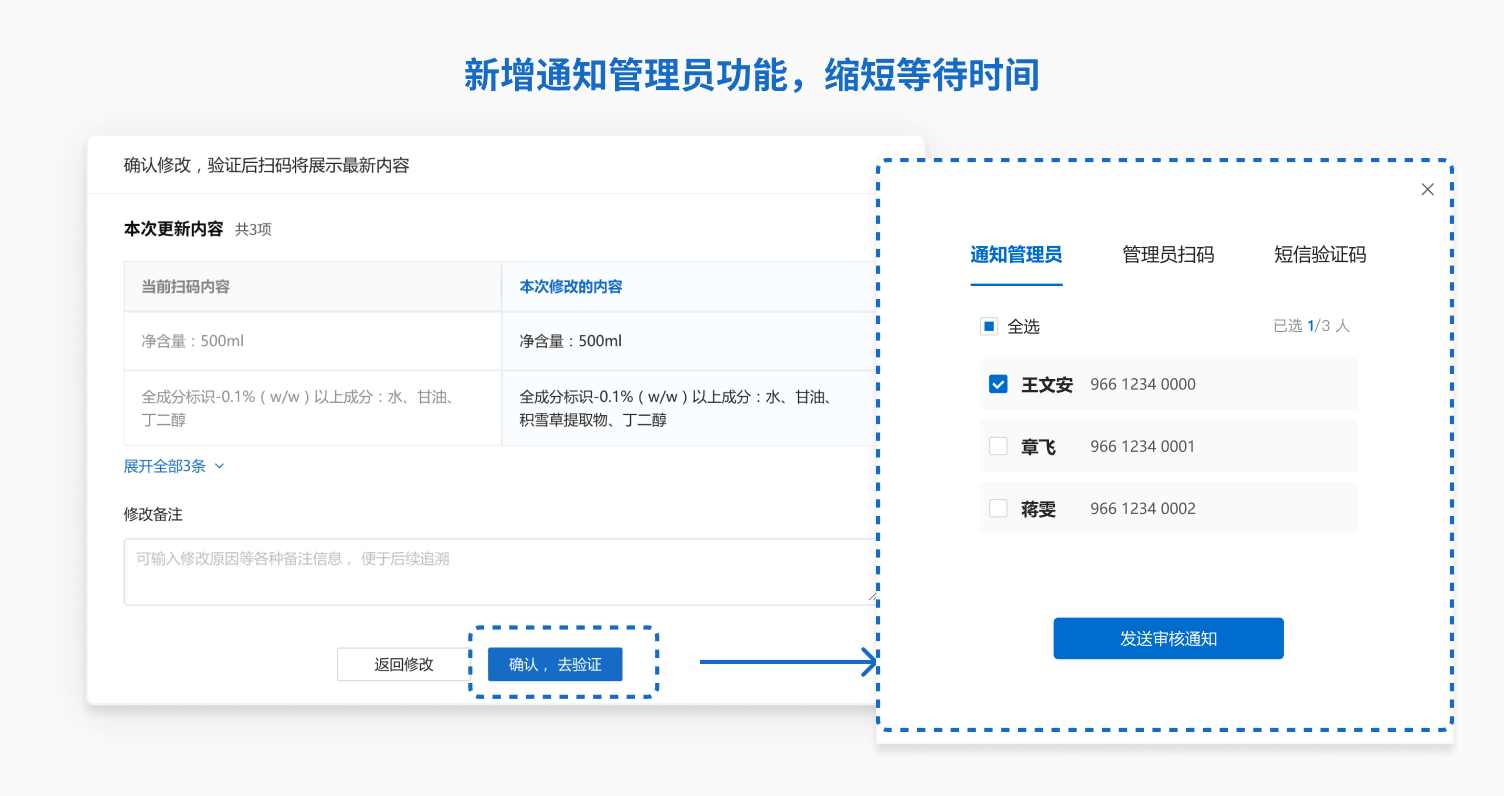Open the 短信验证码 tab

click(1319, 255)
